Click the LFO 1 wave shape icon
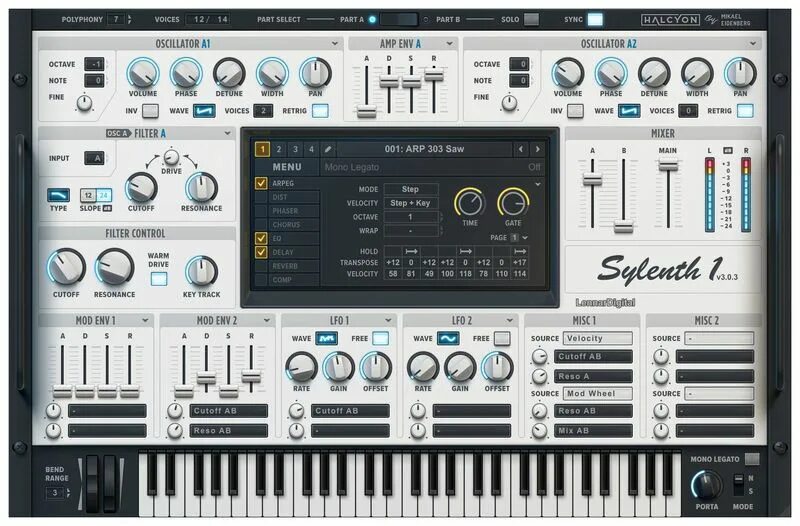Screen dimensions: 800x526 [326, 338]
